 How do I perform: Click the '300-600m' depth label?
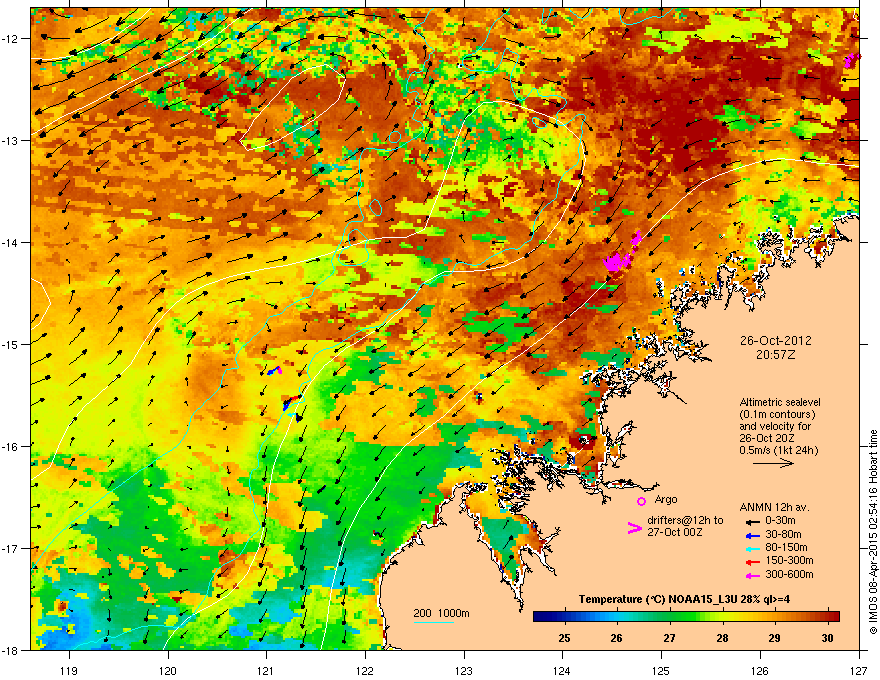pos(789,575)
